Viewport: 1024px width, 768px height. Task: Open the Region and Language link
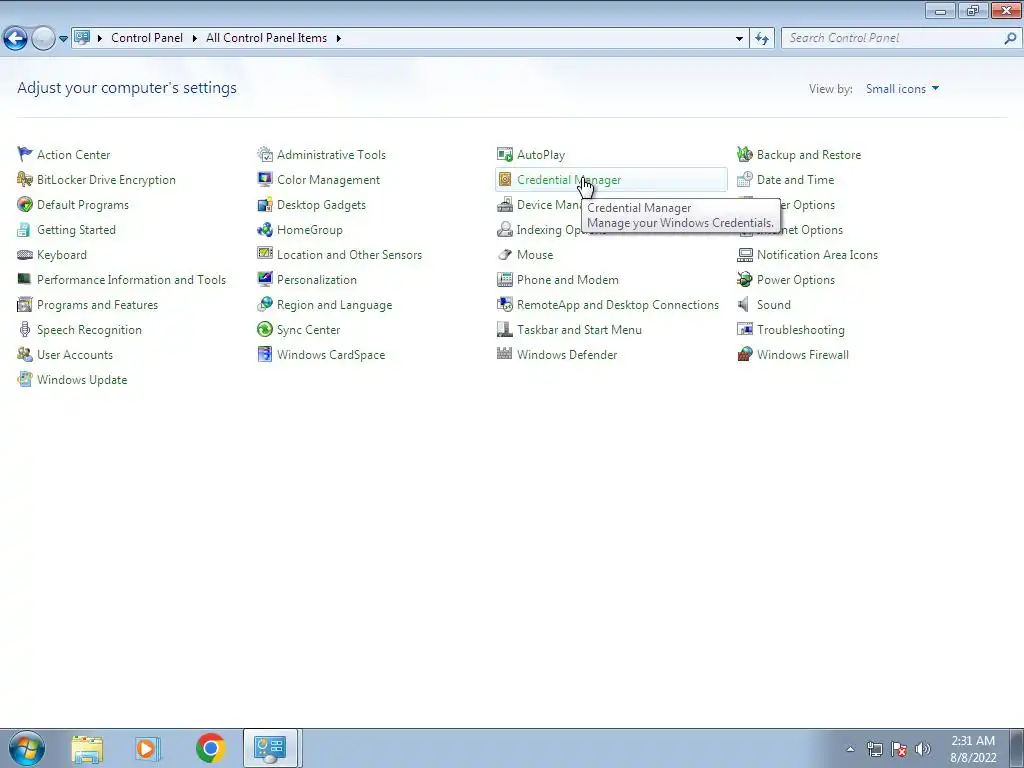(334, 305)
